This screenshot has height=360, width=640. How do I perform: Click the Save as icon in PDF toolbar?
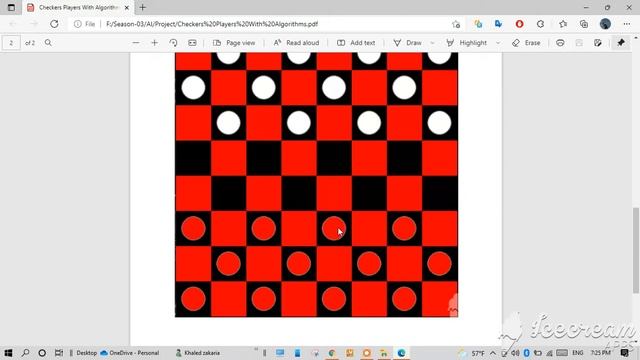598,43
